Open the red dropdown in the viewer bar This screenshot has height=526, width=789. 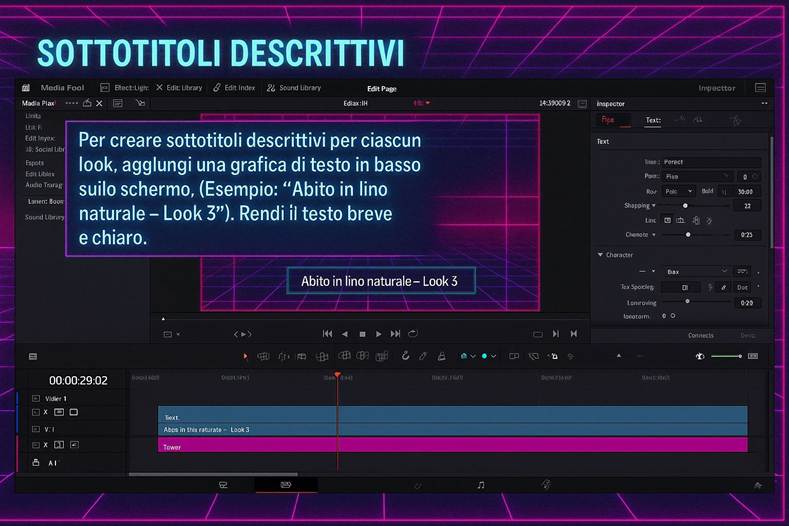[x=422, y=103]
